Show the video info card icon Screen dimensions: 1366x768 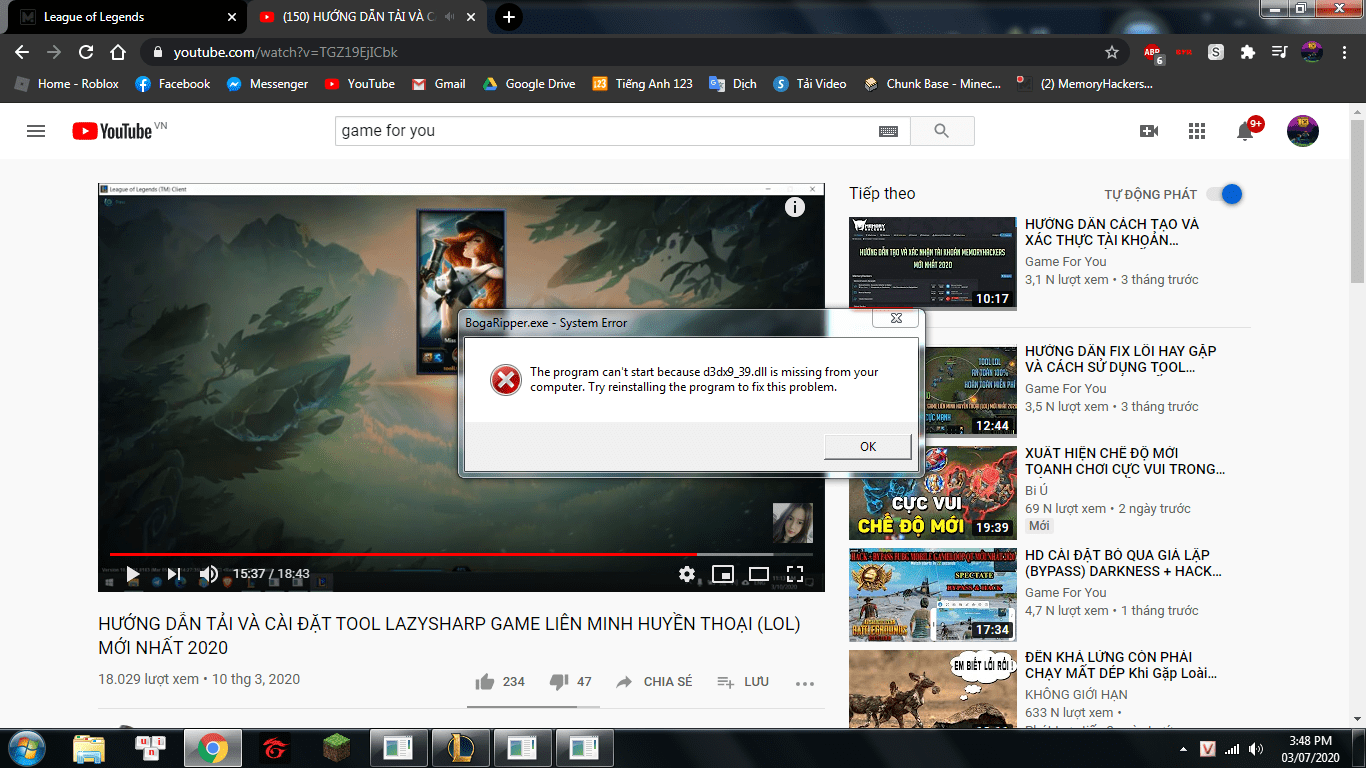click(795, 207)
